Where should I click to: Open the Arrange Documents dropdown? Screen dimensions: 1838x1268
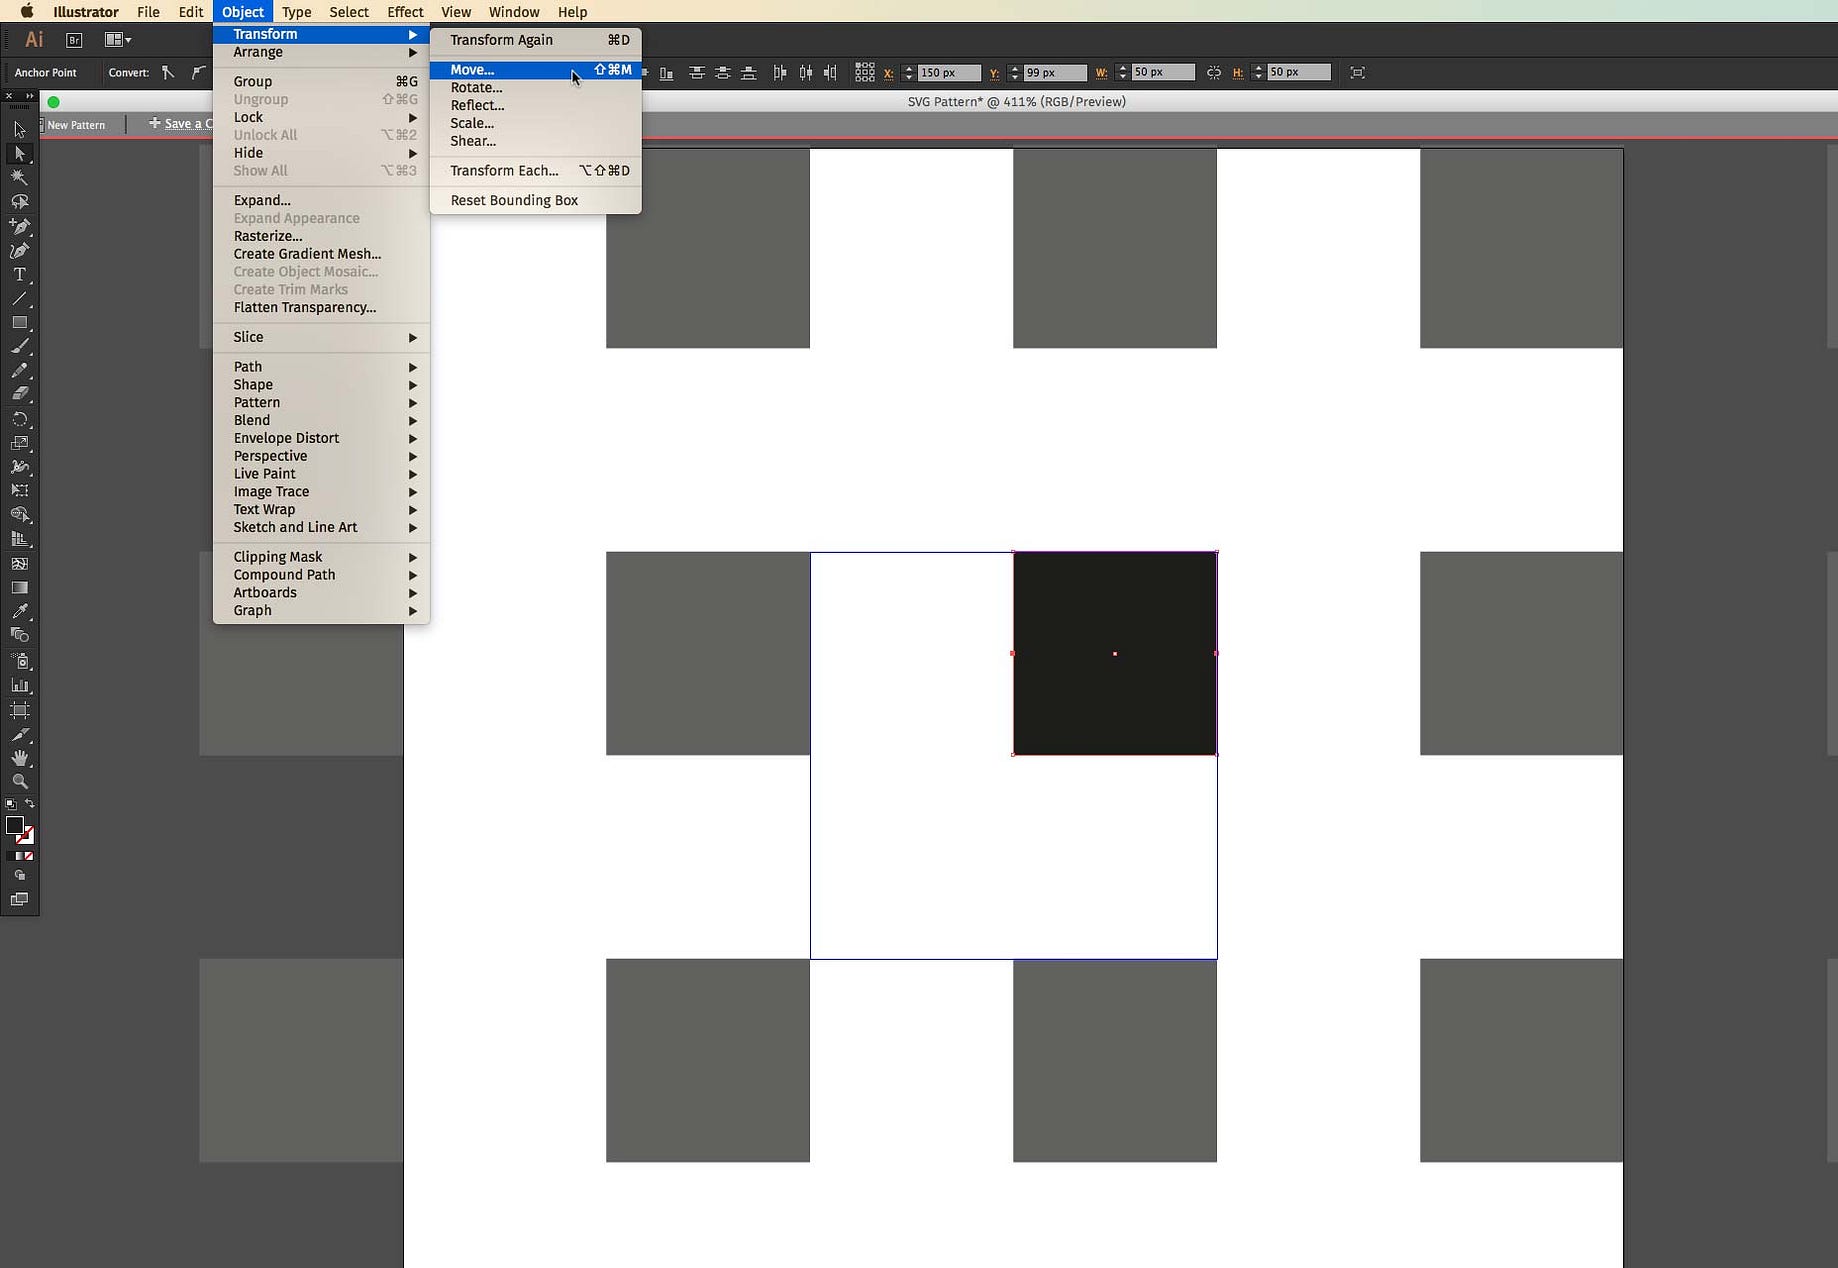pos(118,40)
